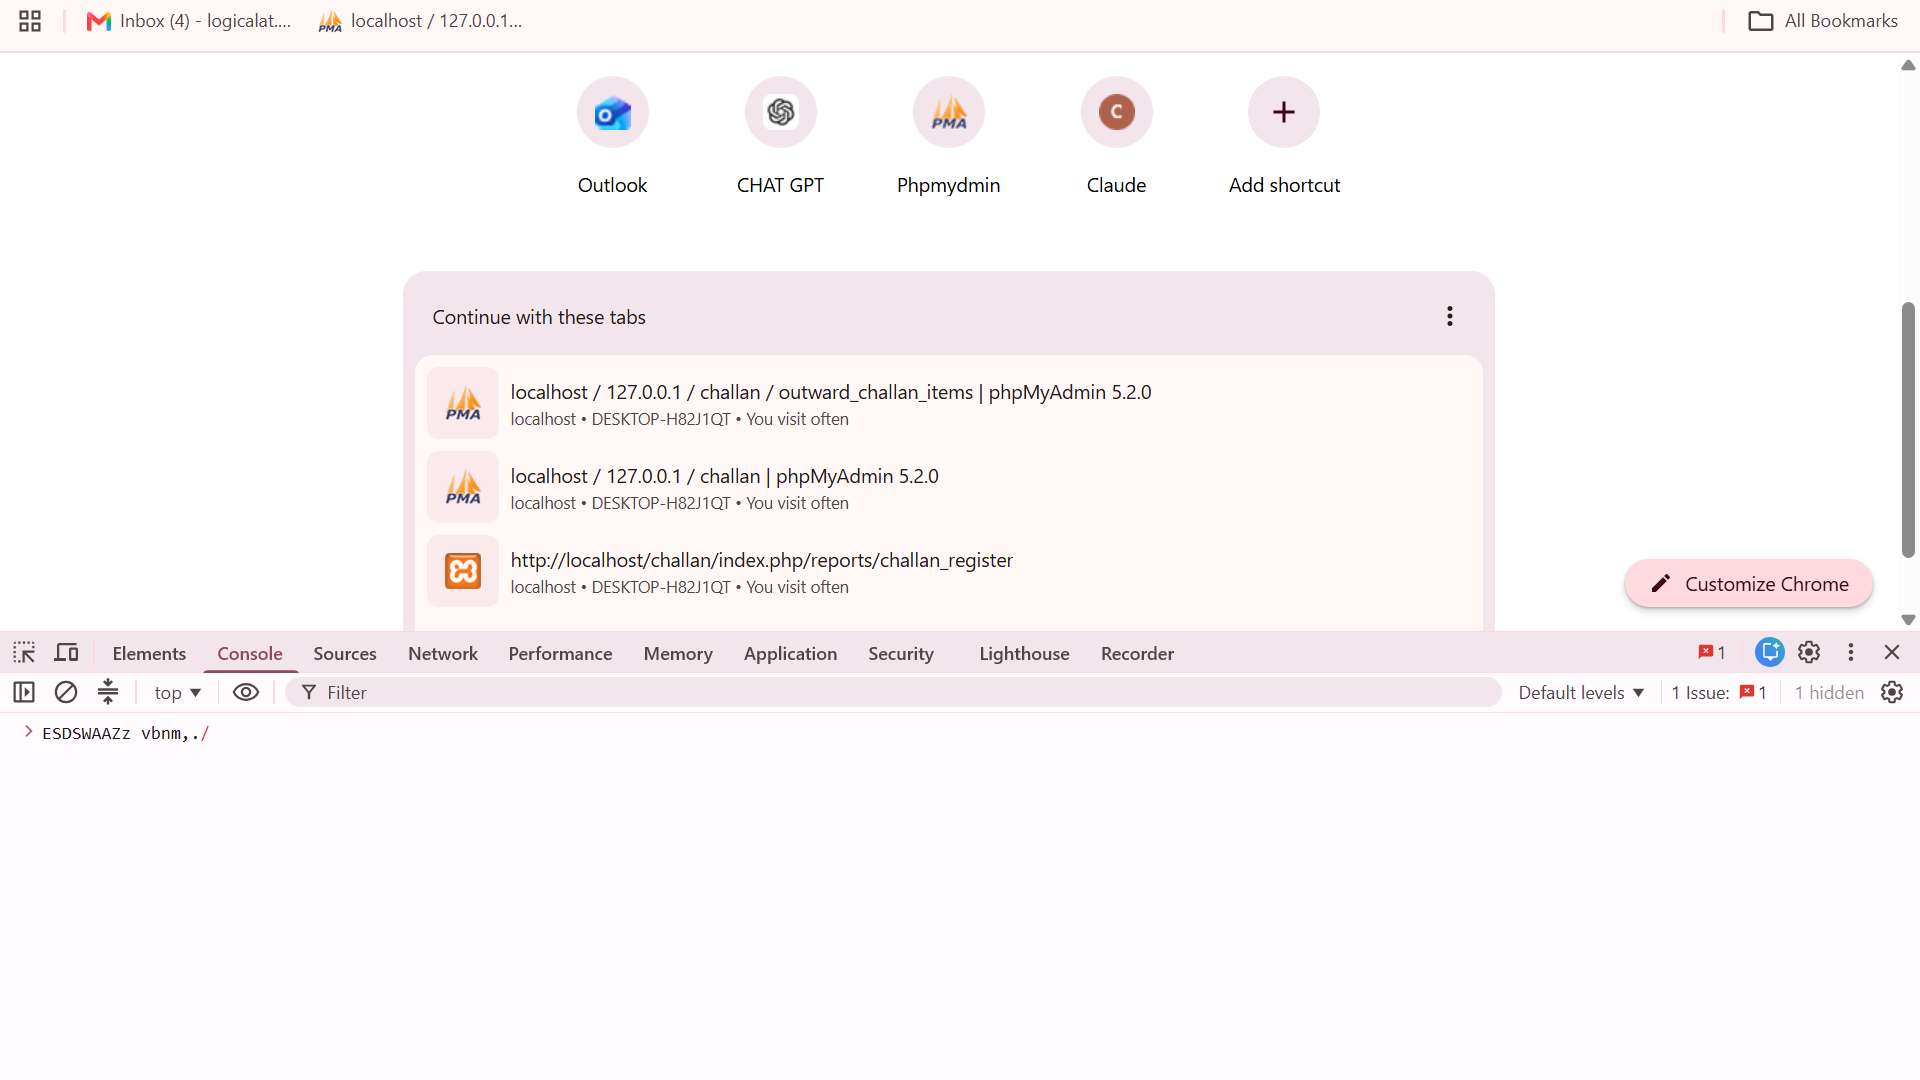Click the page scrollbar down arrow

pyautogui.click(x=1908, y=620)
